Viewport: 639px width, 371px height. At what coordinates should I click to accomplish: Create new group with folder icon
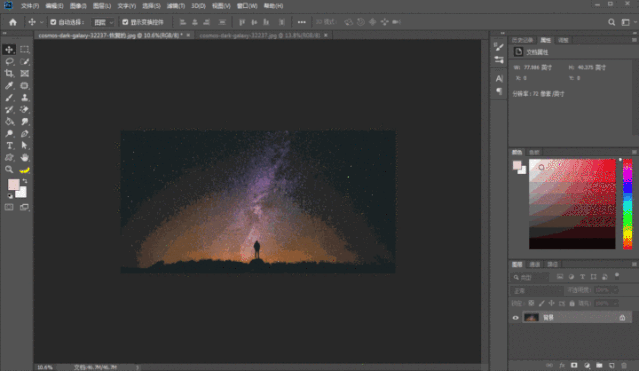[599, 365]
